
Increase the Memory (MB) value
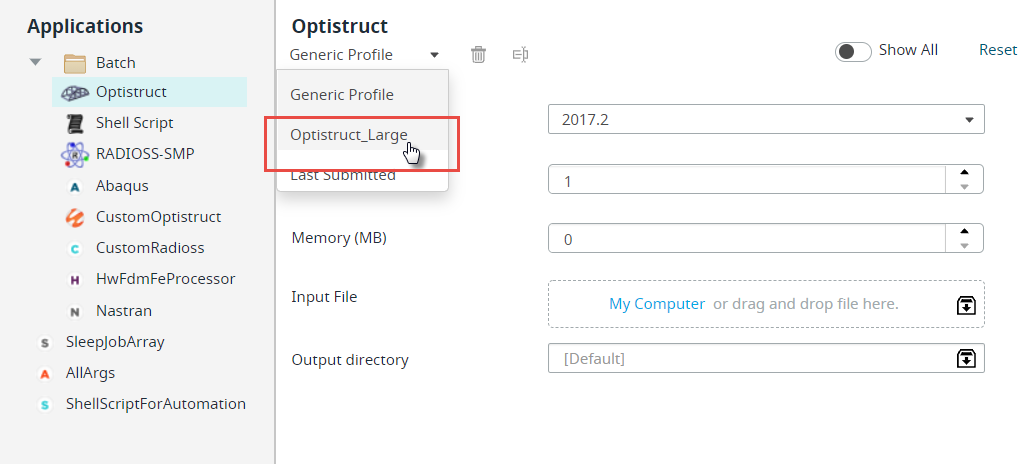tap(964, 231)
